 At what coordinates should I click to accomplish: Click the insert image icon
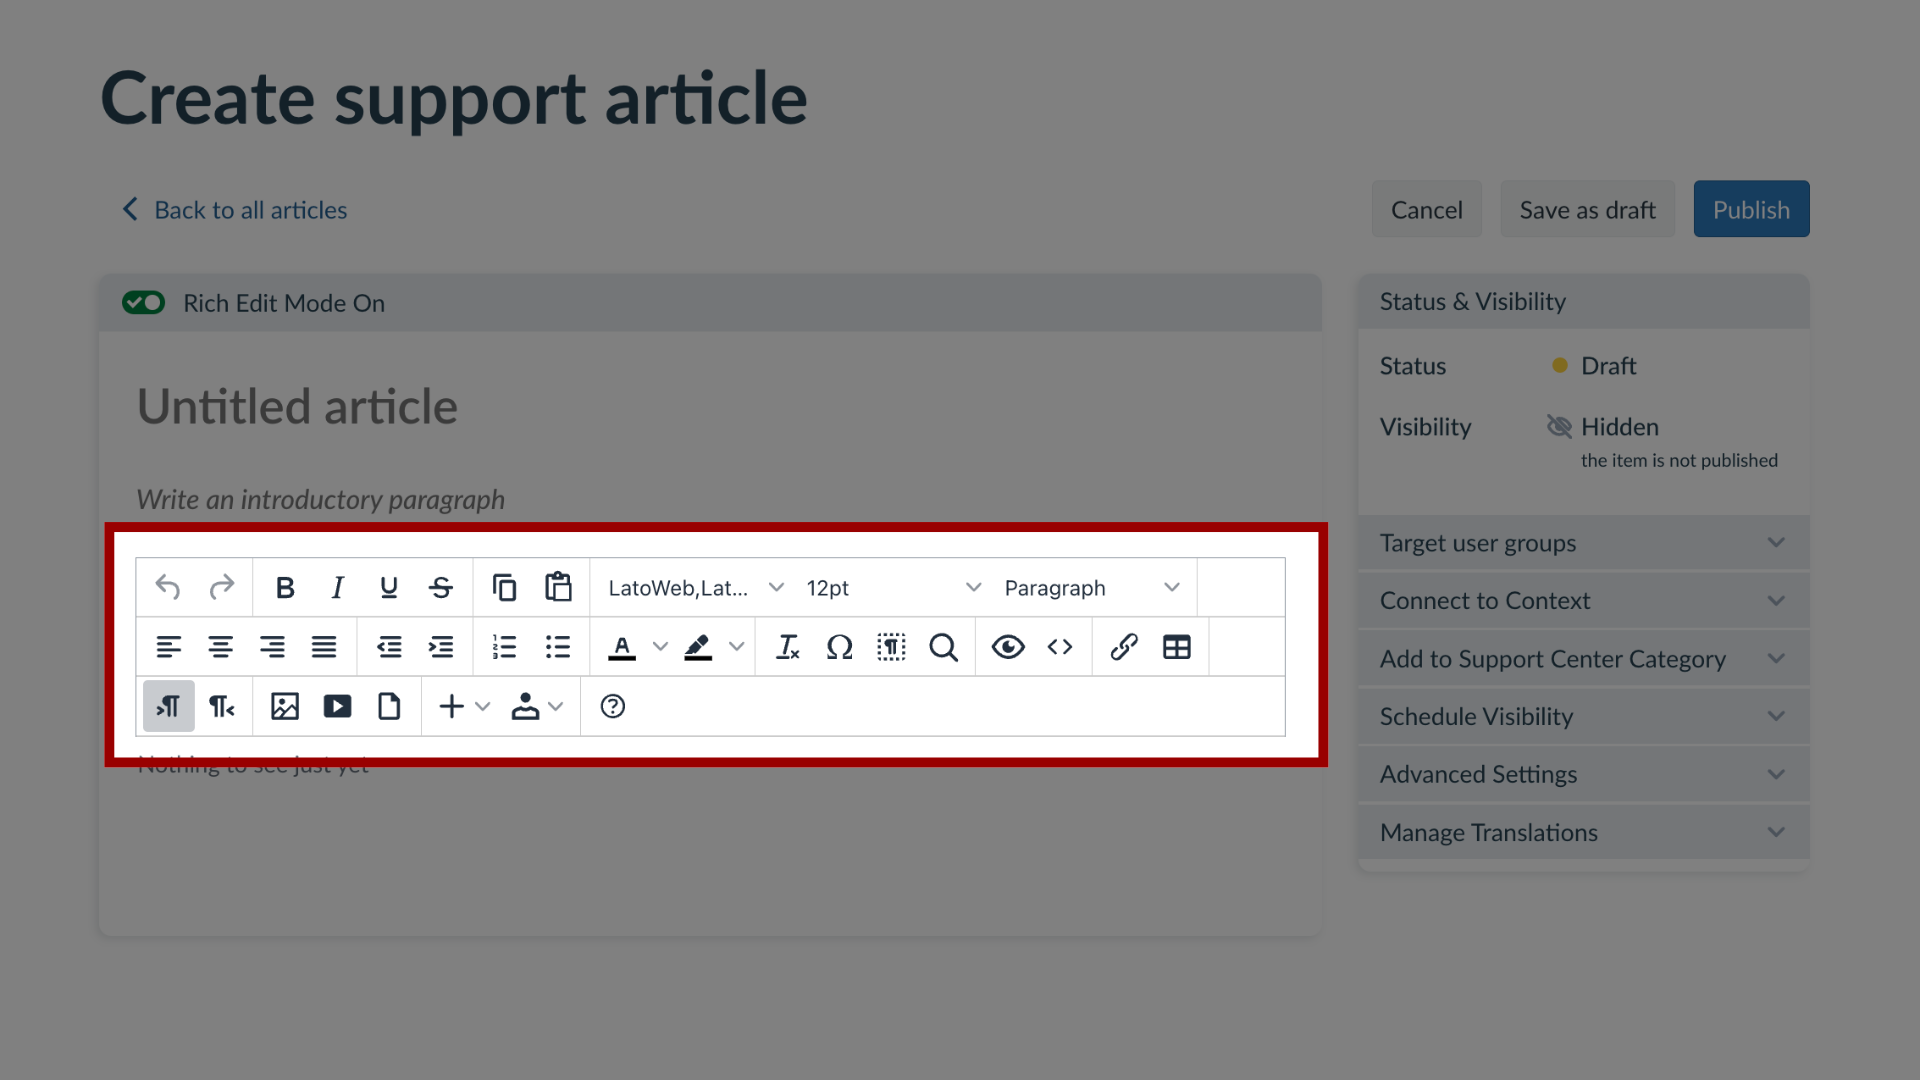coord(284,705)
